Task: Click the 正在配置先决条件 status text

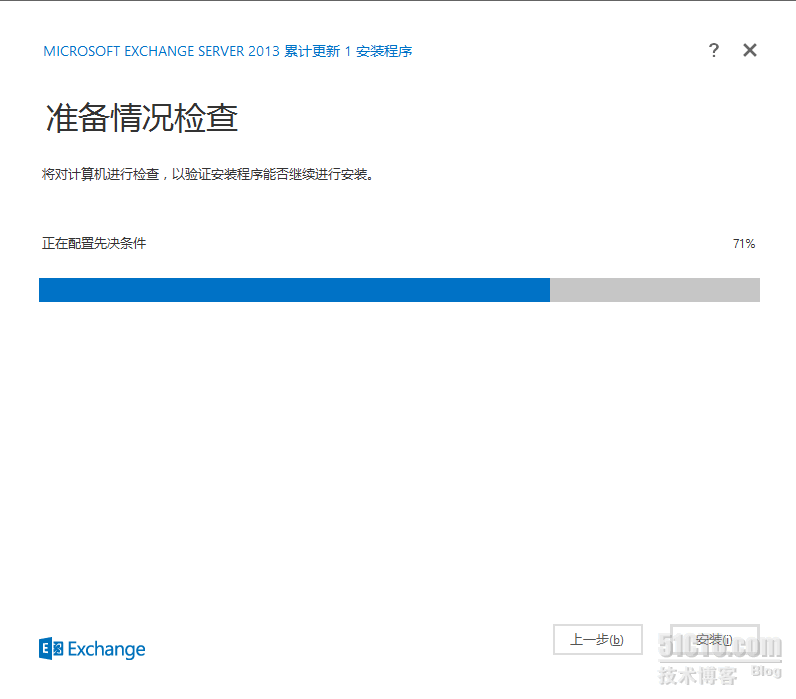Action: pos(94,243)
